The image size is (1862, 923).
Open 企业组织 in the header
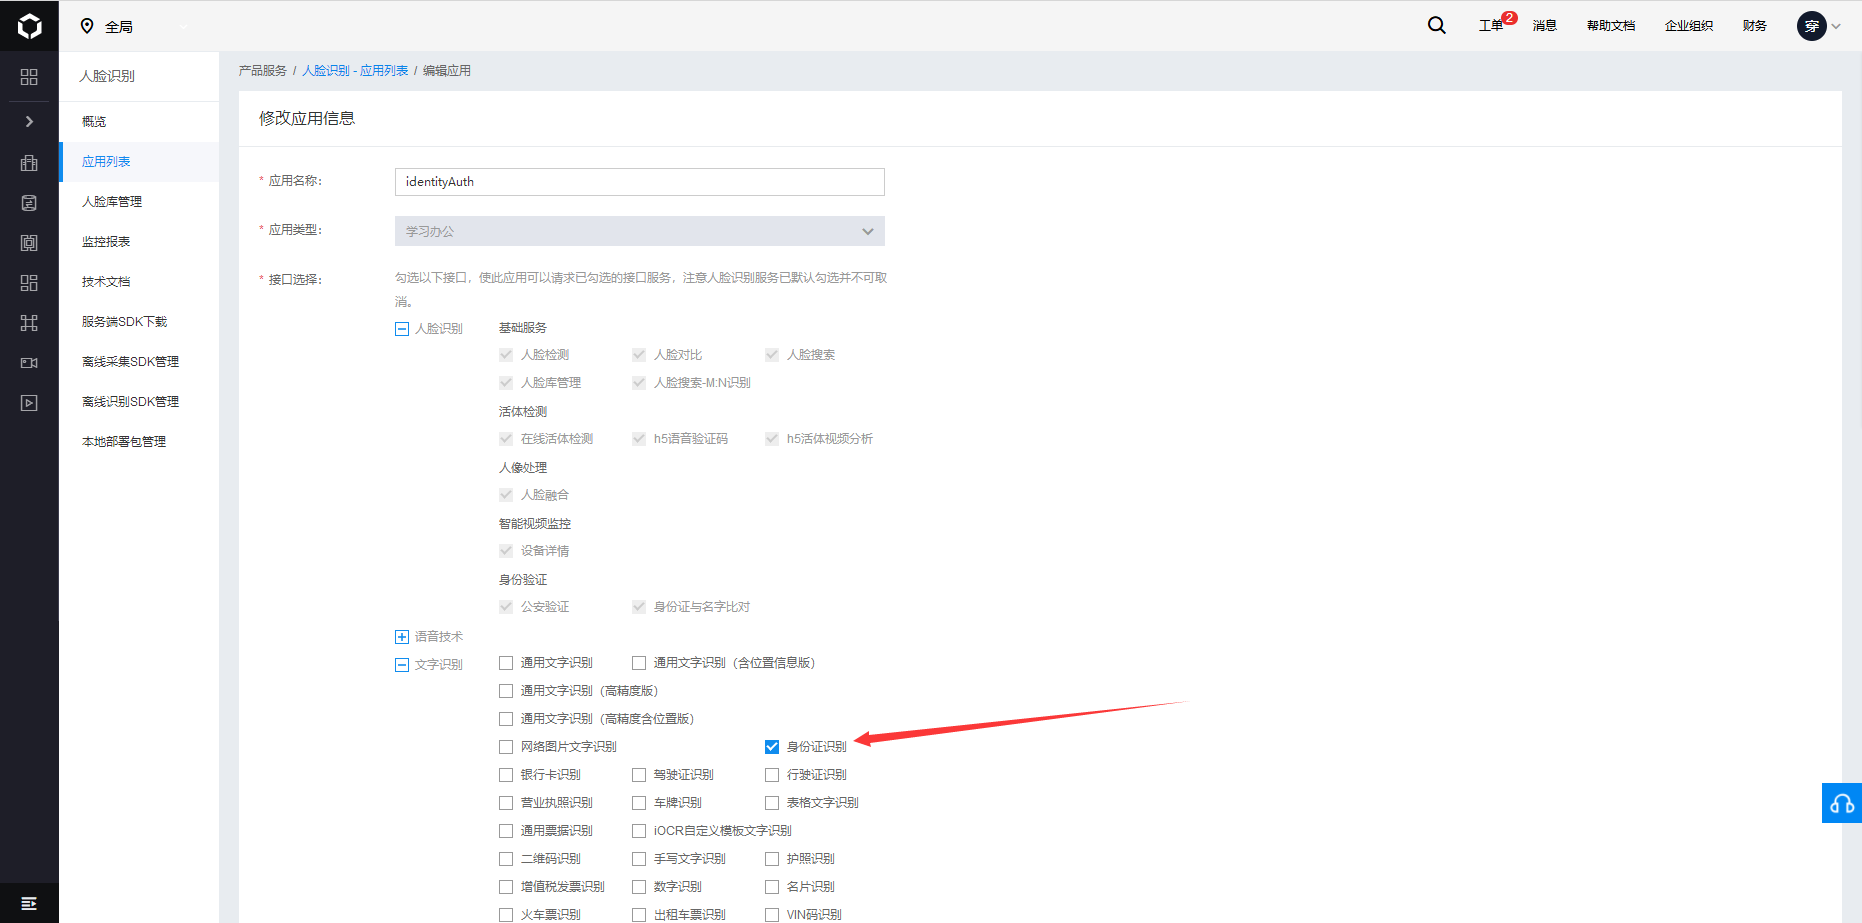point(1689,26)
